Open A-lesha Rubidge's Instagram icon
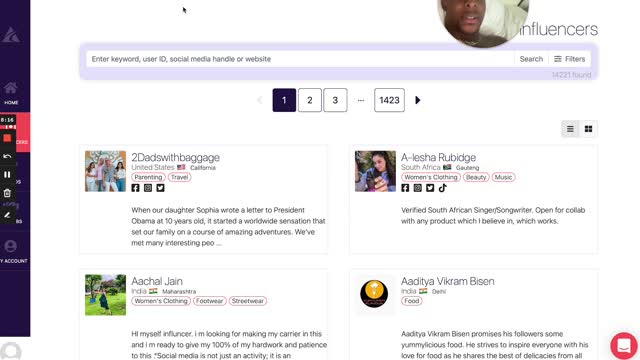The image size is (640, 360). pos(418,188)
